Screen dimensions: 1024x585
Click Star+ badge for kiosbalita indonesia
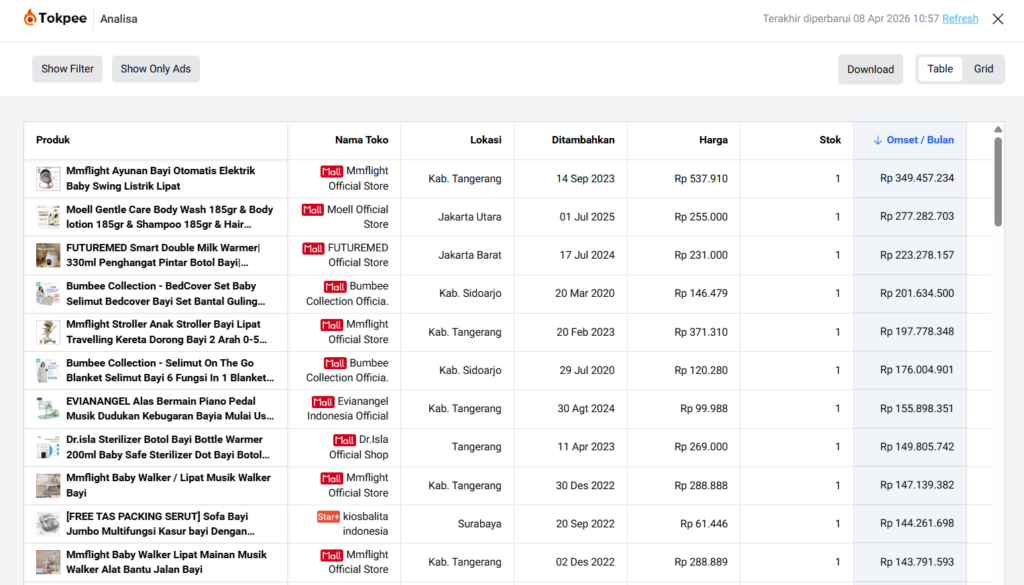[328, 516]
